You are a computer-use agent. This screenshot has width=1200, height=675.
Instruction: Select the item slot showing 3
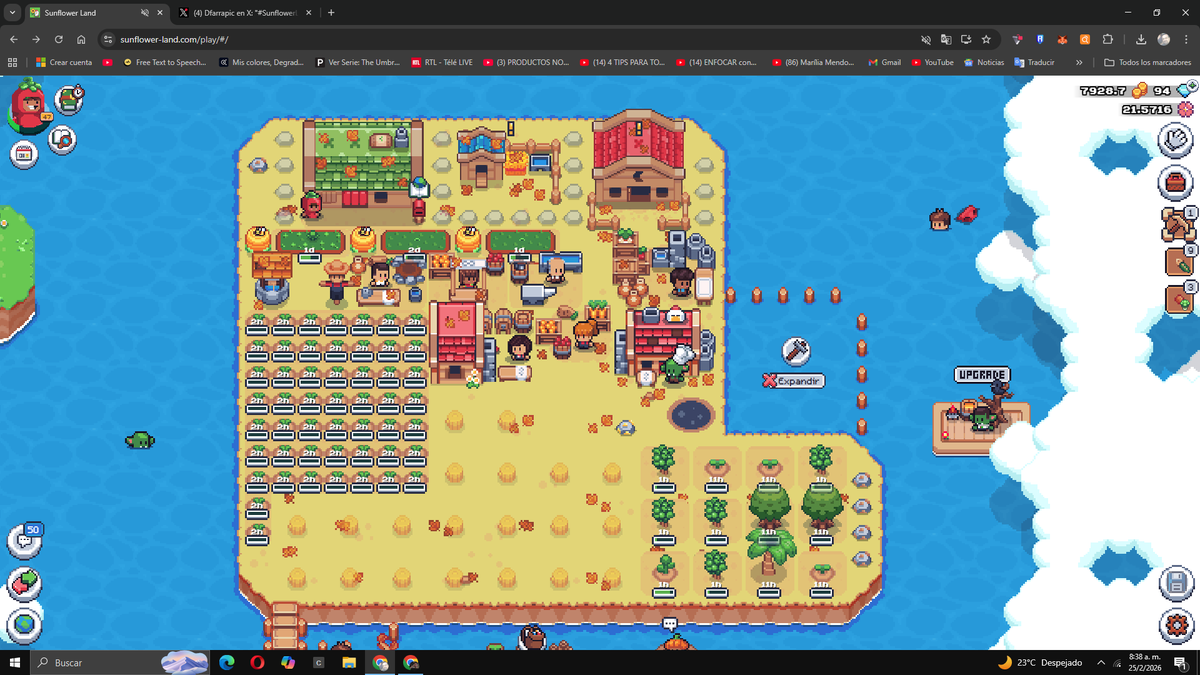point(1179,299)
